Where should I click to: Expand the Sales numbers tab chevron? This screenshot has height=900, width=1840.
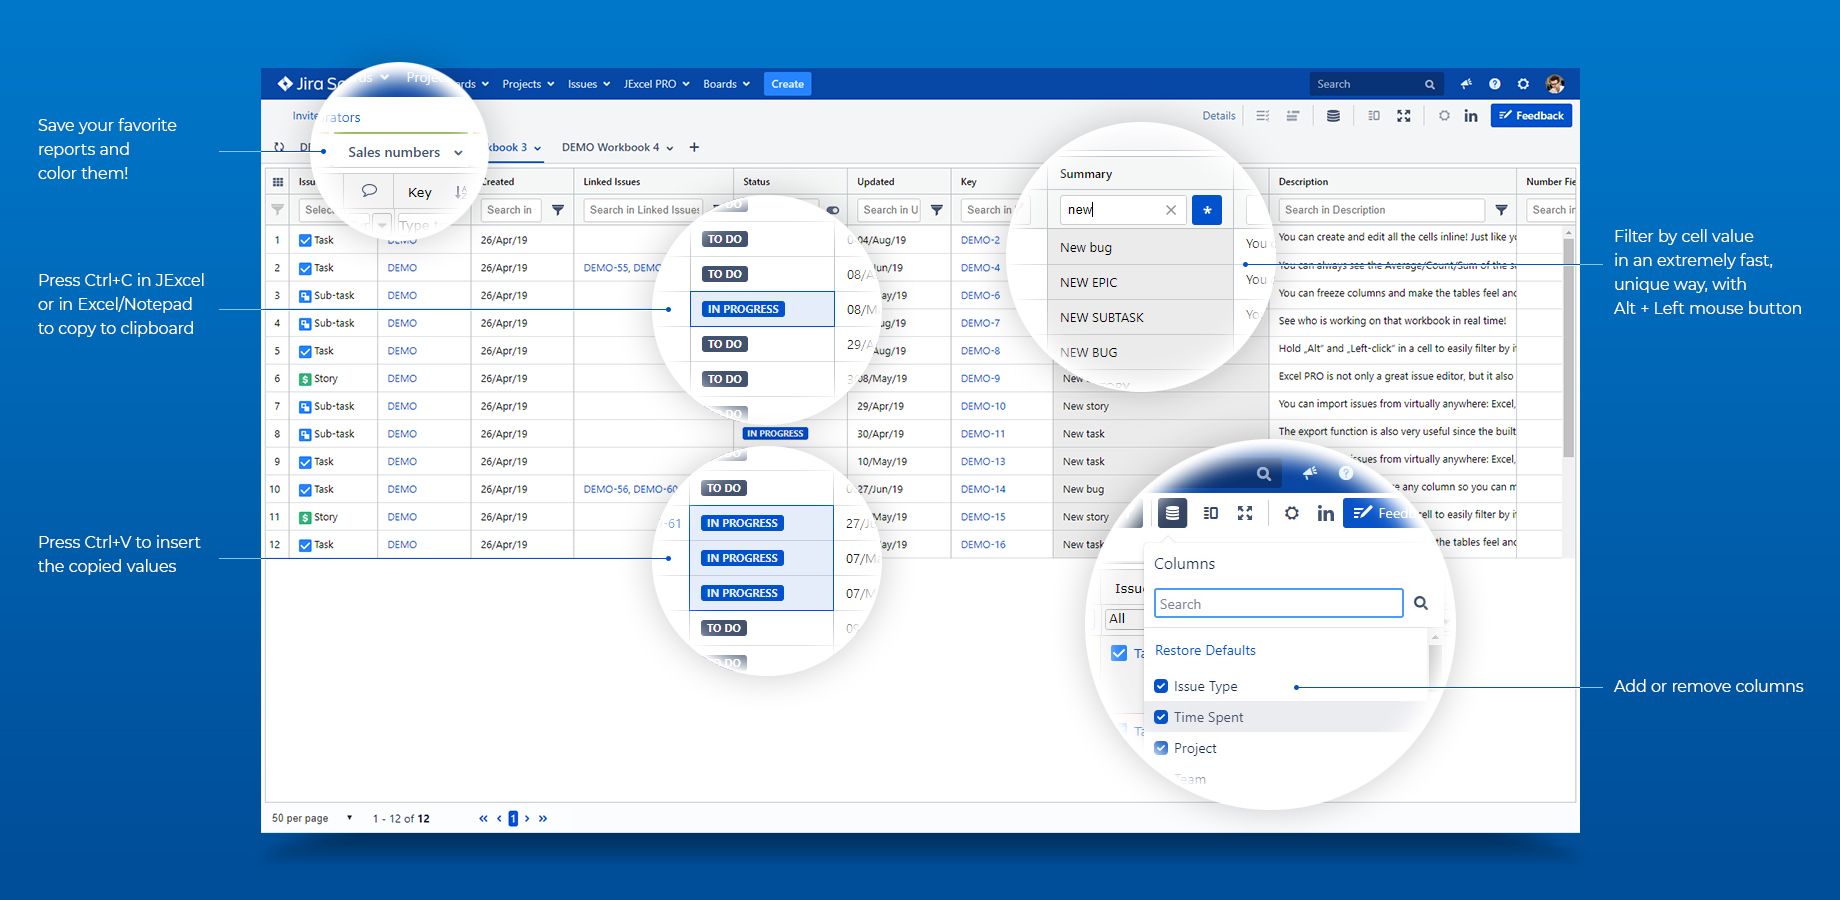458,153
